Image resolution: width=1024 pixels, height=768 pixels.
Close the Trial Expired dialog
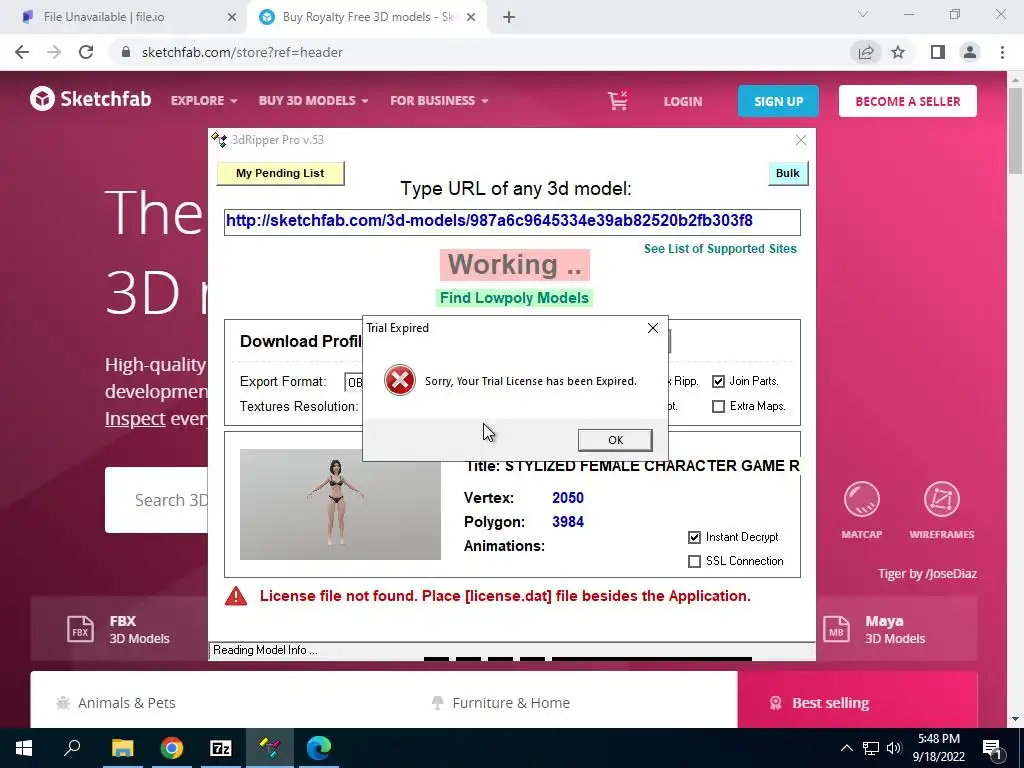pyautogui.click(x=652, y=328)
